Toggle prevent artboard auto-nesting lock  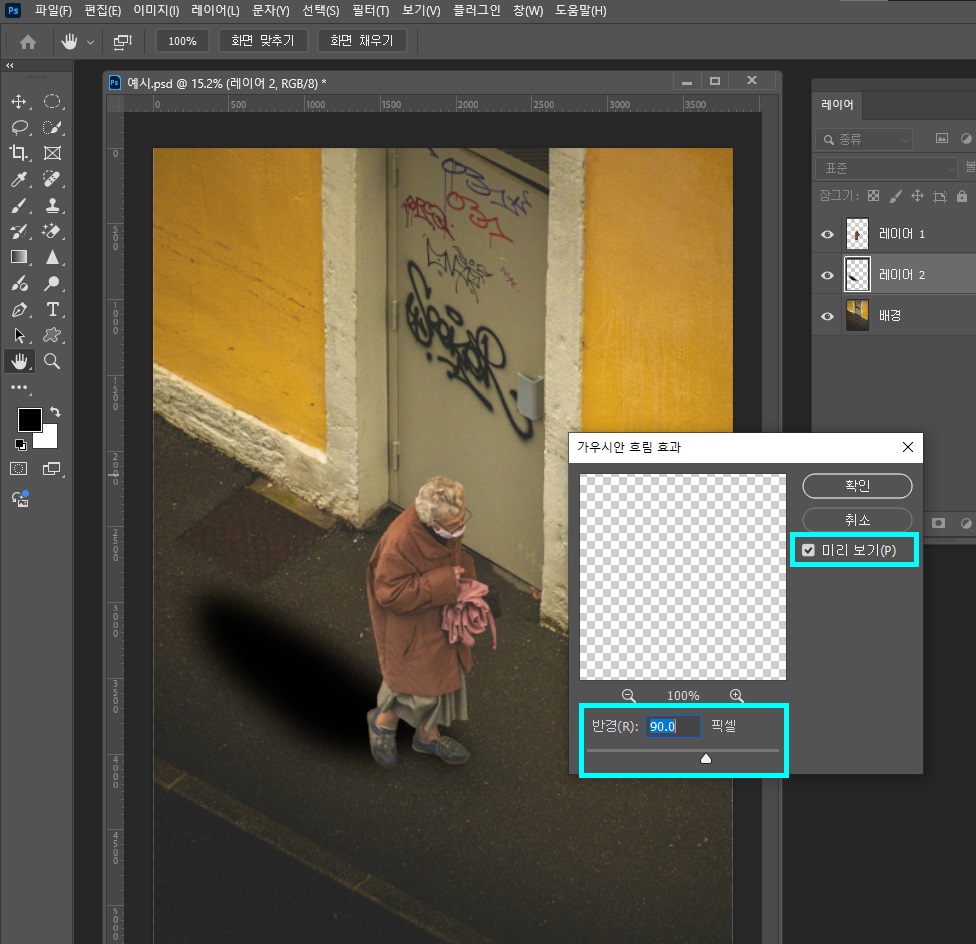pos(939,197)
